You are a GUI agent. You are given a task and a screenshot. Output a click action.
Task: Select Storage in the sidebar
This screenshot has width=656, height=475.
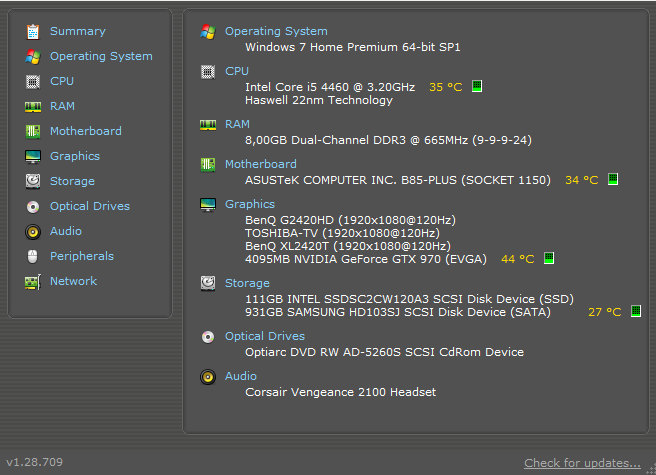(72, 181)
